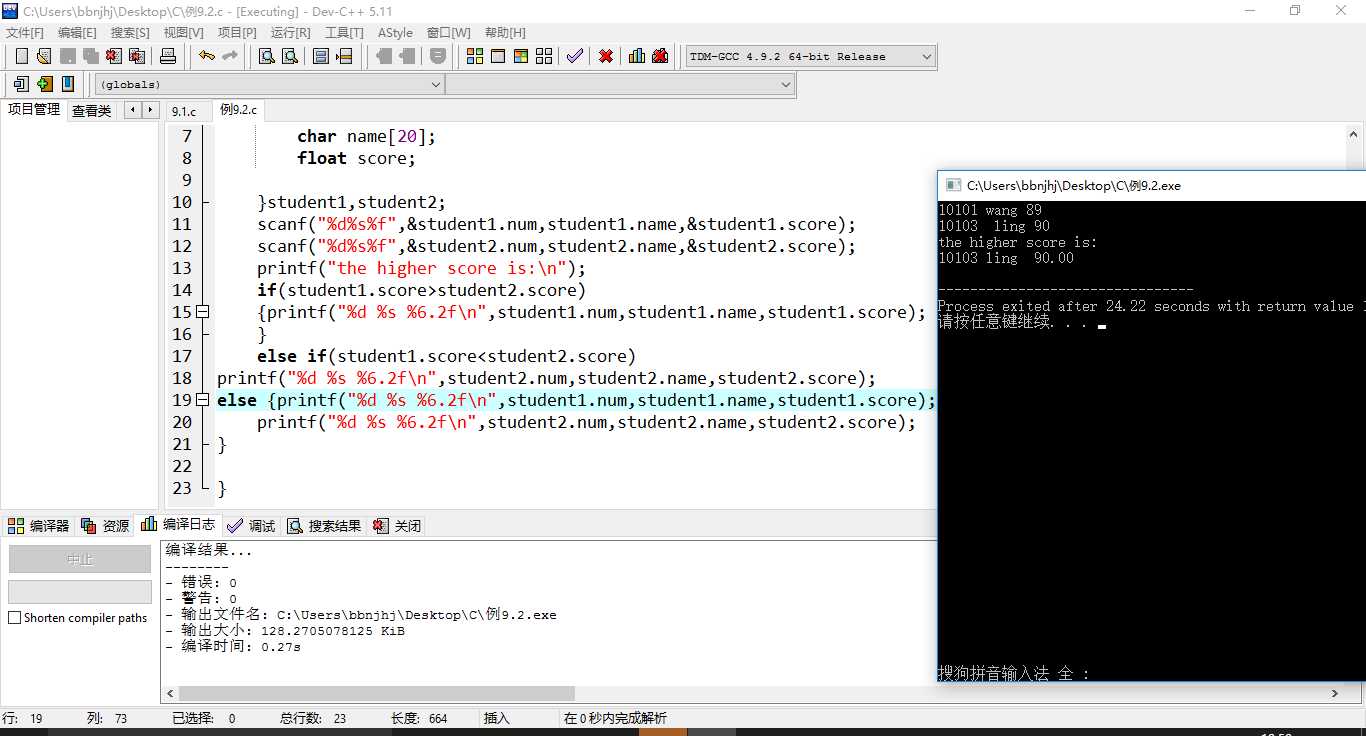This screenshot has height=736, width=1366.
Task: Collapse the code fold at line 15
Action: (x=203, y=312)
